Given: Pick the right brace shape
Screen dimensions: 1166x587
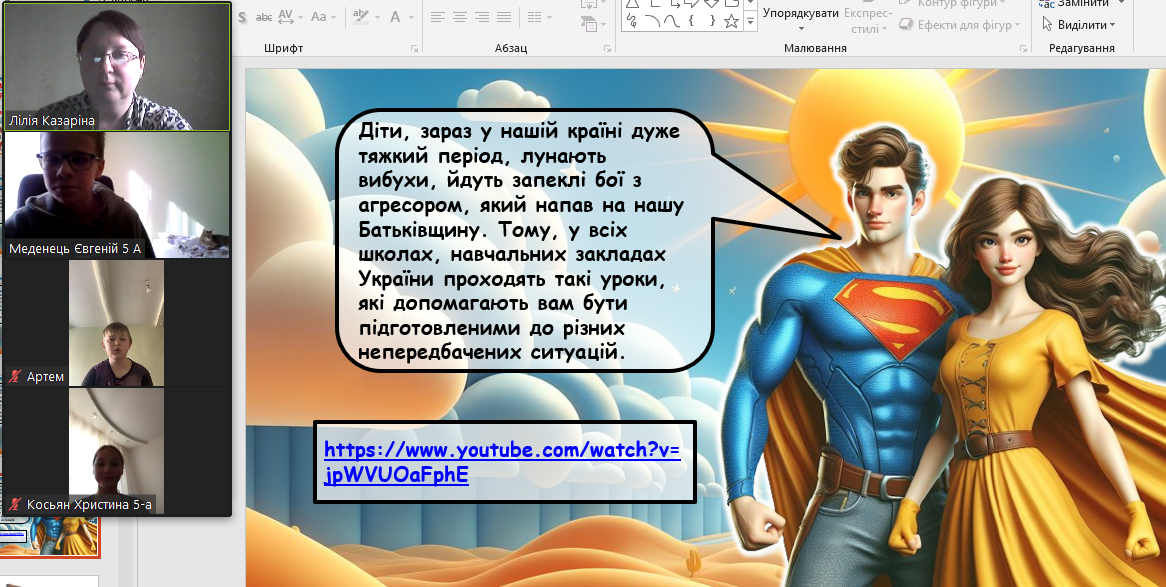Looking at the screenshot, I should pyautogui.click(x=711, y=21).
